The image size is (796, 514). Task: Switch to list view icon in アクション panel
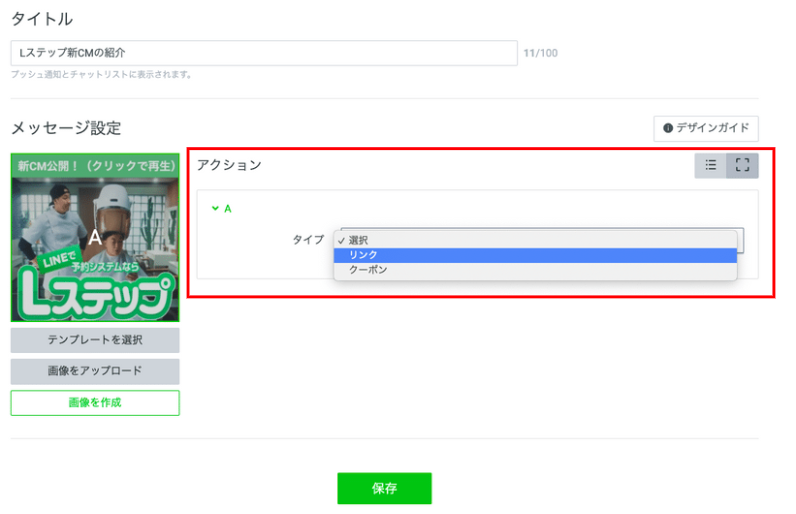[x=710, y=165]
